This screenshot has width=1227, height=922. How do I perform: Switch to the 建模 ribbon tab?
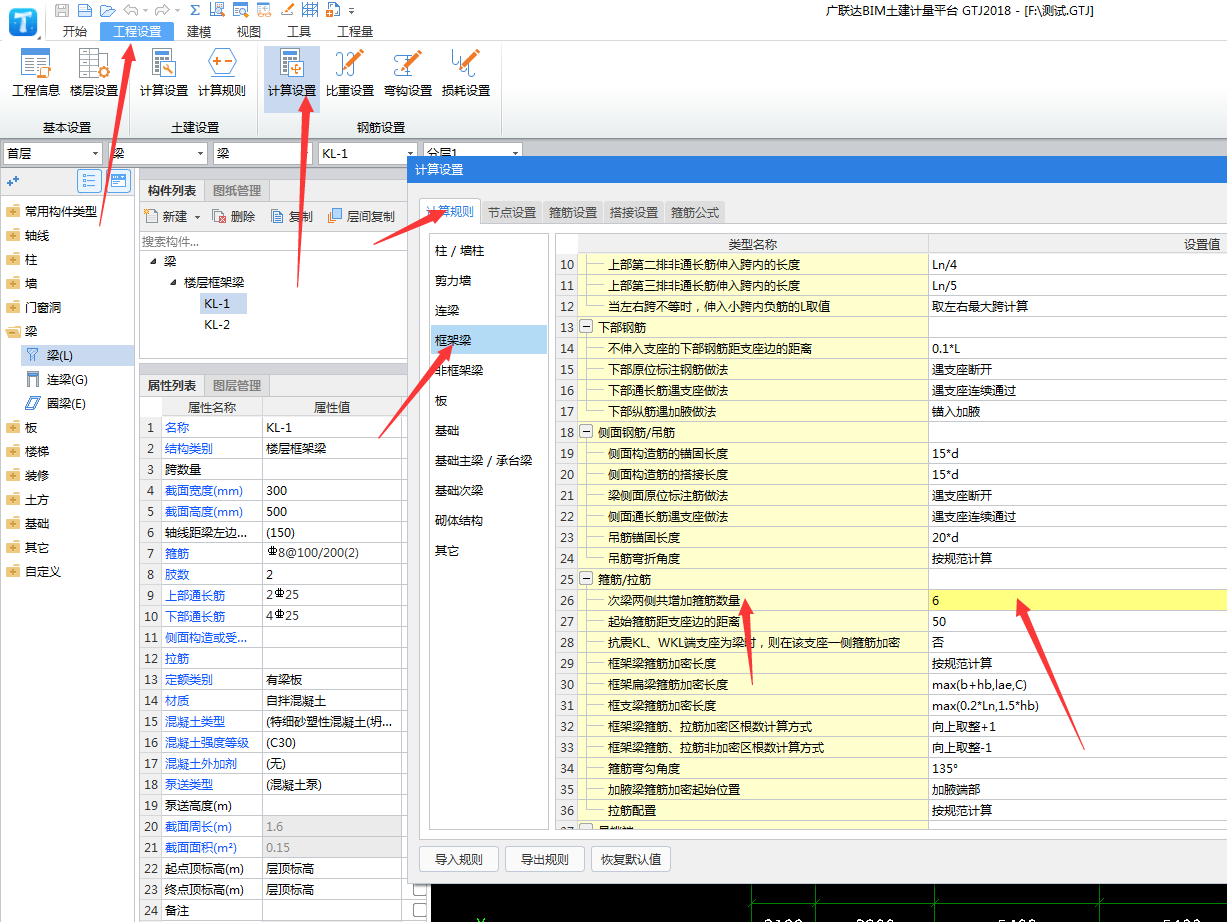pos(200,31)
